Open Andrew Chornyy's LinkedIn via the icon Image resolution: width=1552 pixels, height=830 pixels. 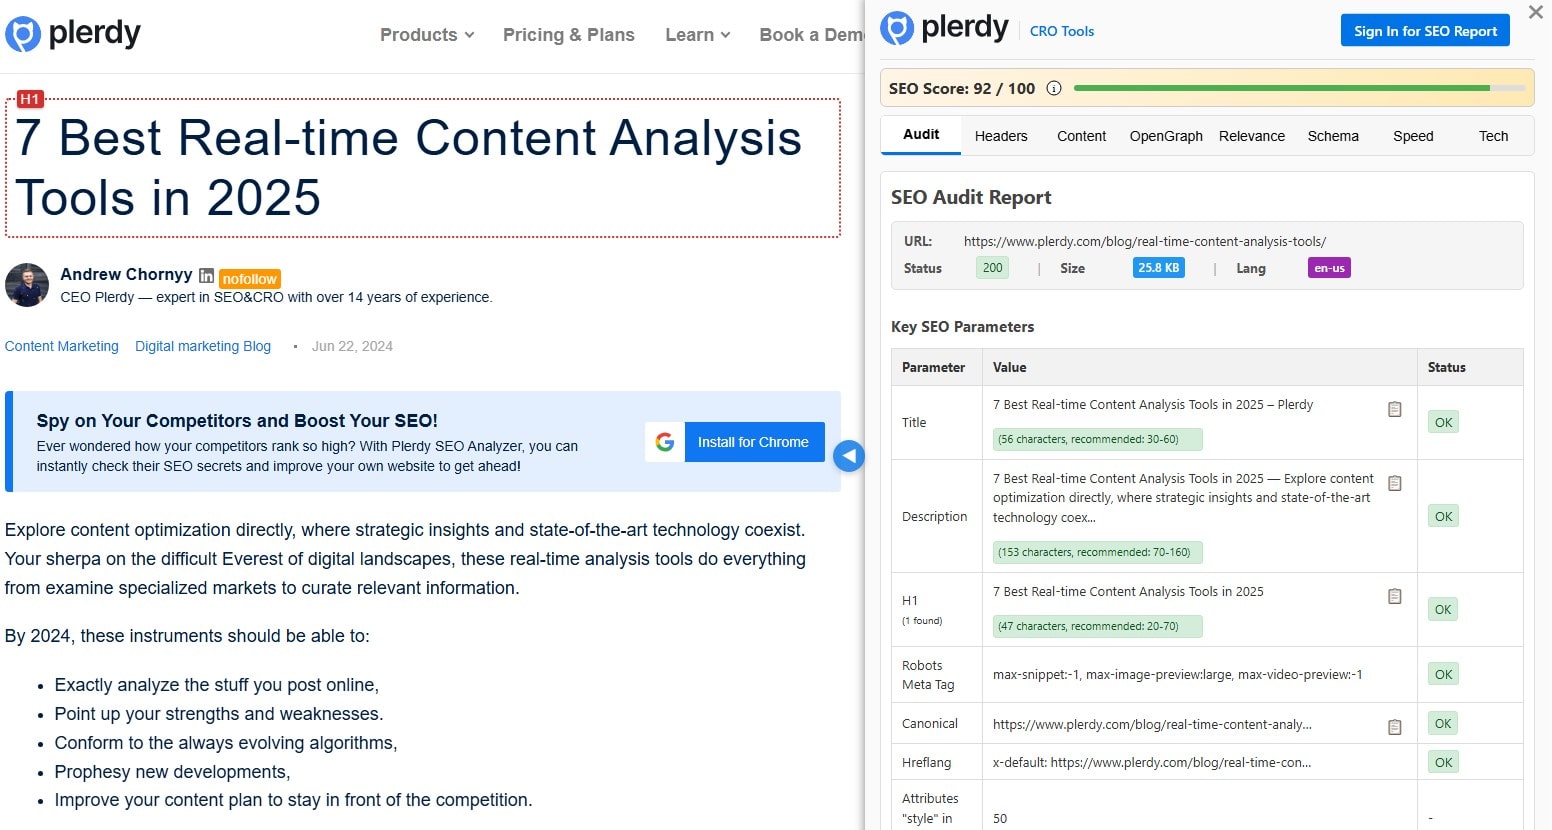pyautogui.click(x=206, y=275)
